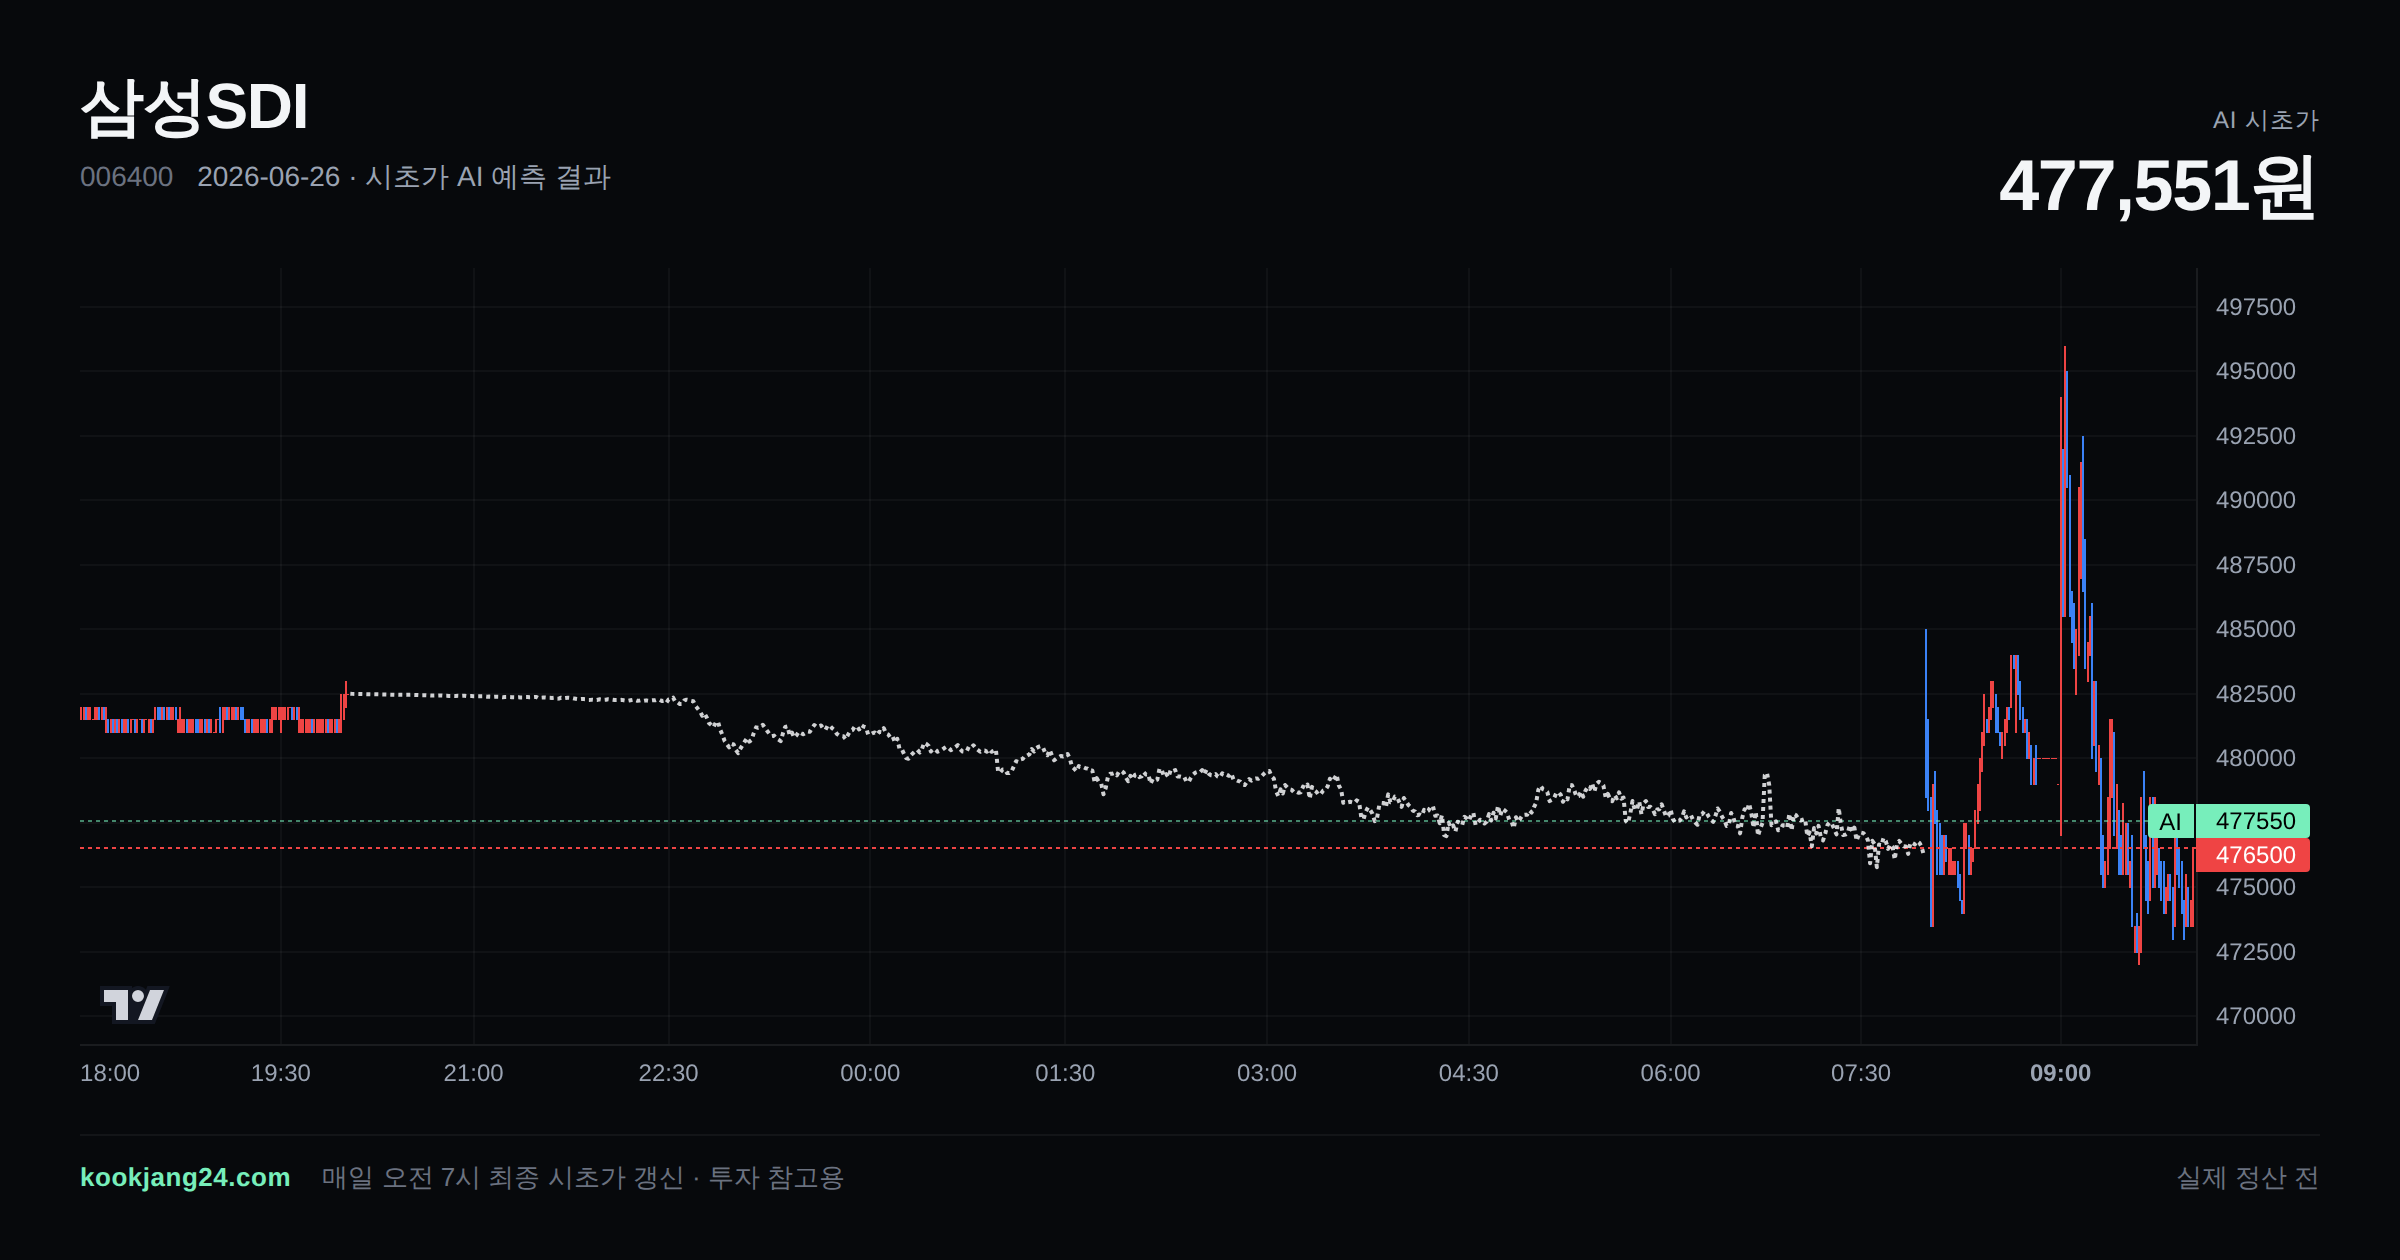Click the 09:00 bold time marker
The height and width of the screenshot is (1260, 2400).
tap(2060, 1073)
